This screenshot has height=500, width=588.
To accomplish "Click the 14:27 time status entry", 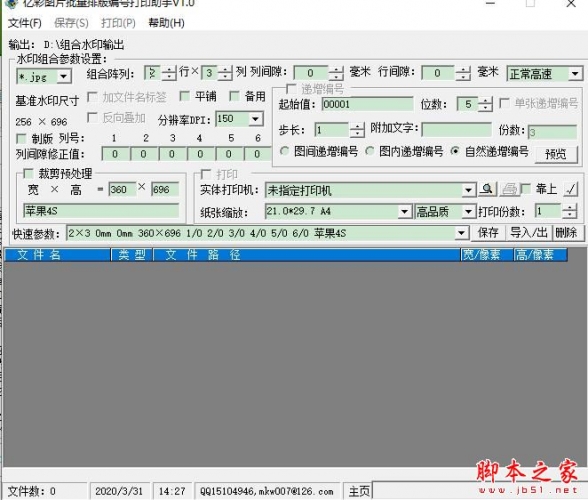I will click(172, 491).
